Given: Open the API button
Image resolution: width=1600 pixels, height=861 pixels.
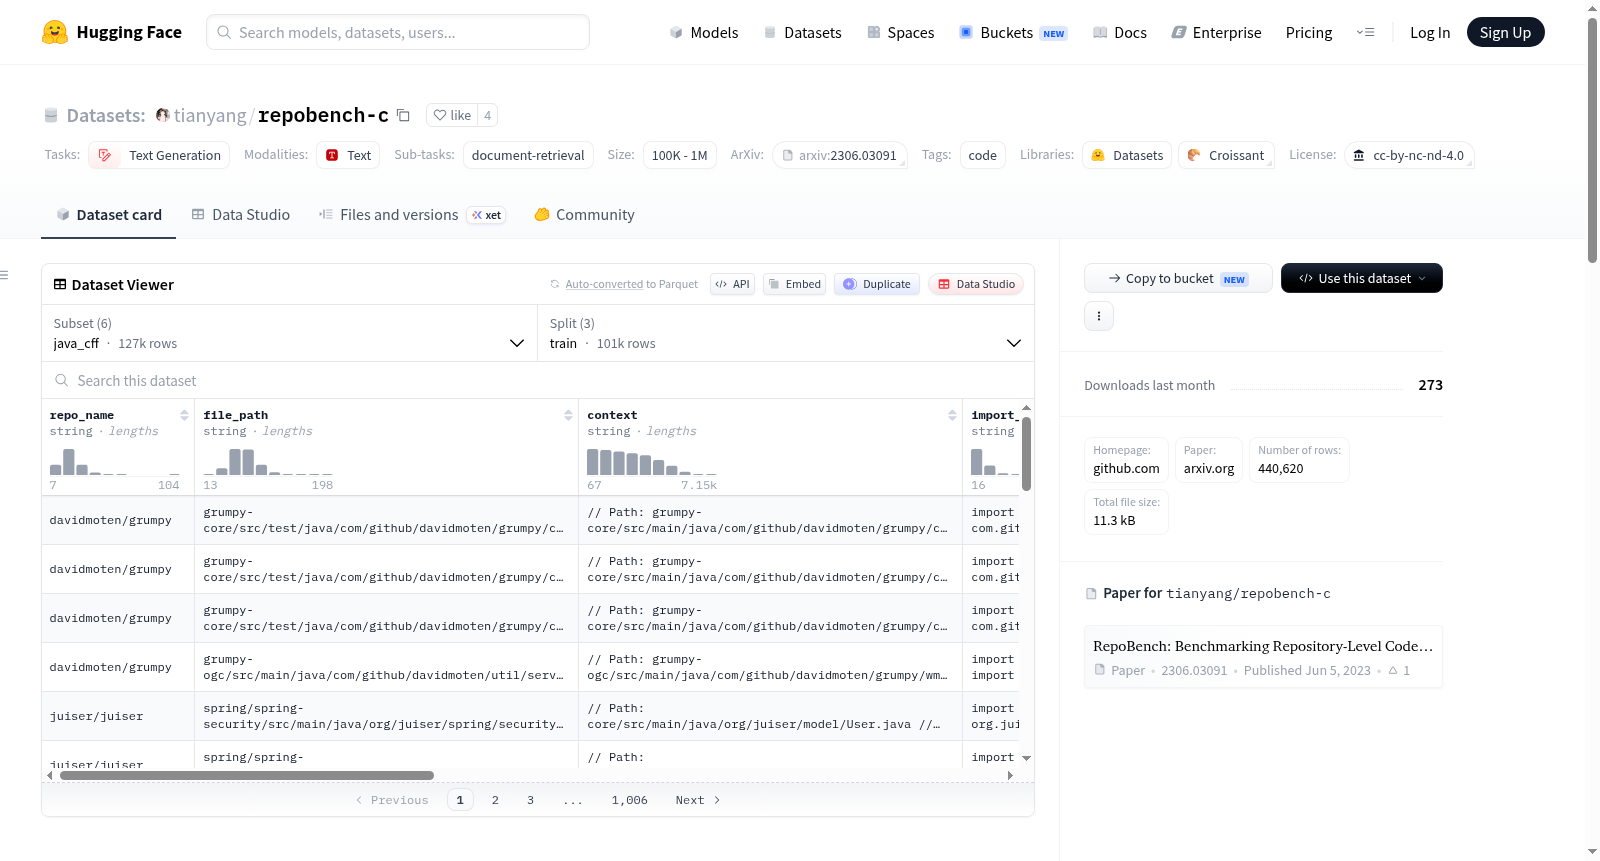Looking at the screenshot, I should point(732,284).
